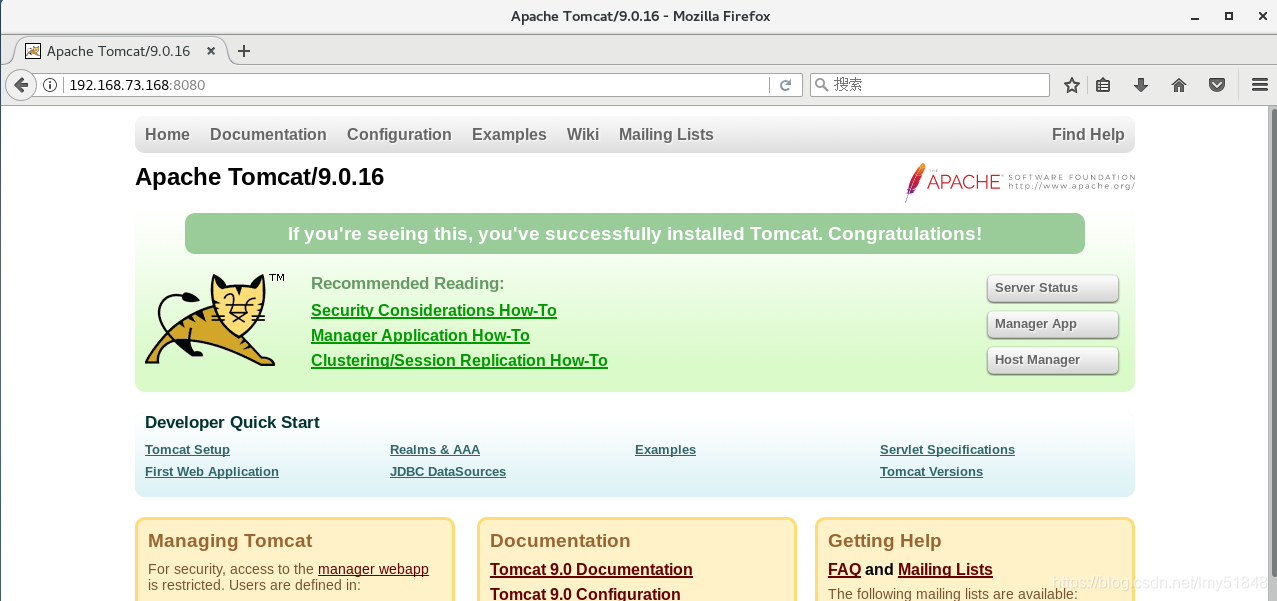
Task: Select the Apache Tomcat/9.0.16 browser tab
Action: (x=118, y=51)
